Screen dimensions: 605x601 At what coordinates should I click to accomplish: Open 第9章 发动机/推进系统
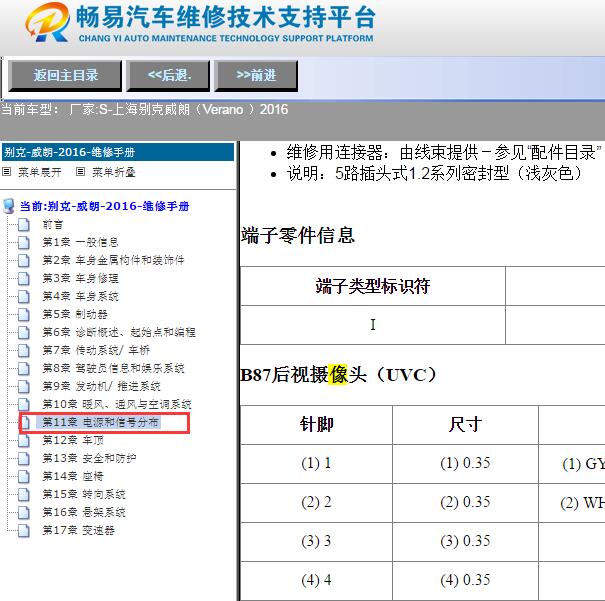click(101, 387)
